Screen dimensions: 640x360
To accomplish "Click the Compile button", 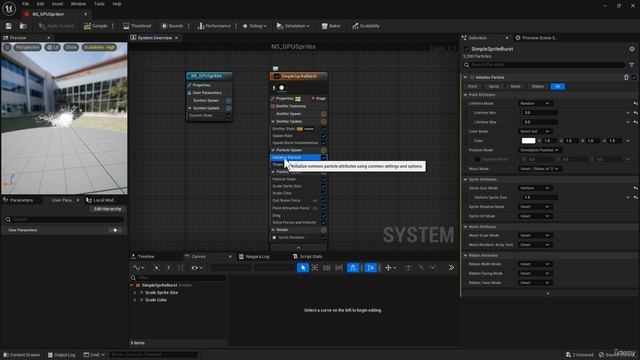I will coord(96,26).
